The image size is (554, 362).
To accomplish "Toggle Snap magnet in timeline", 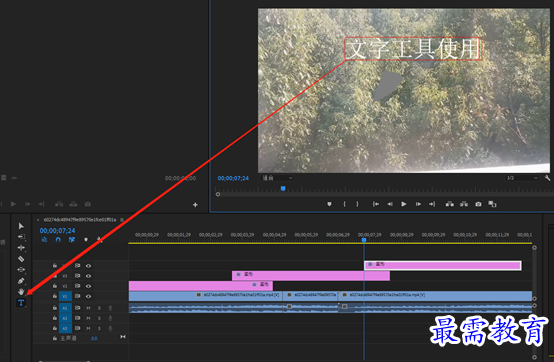I will coord(58,239).
